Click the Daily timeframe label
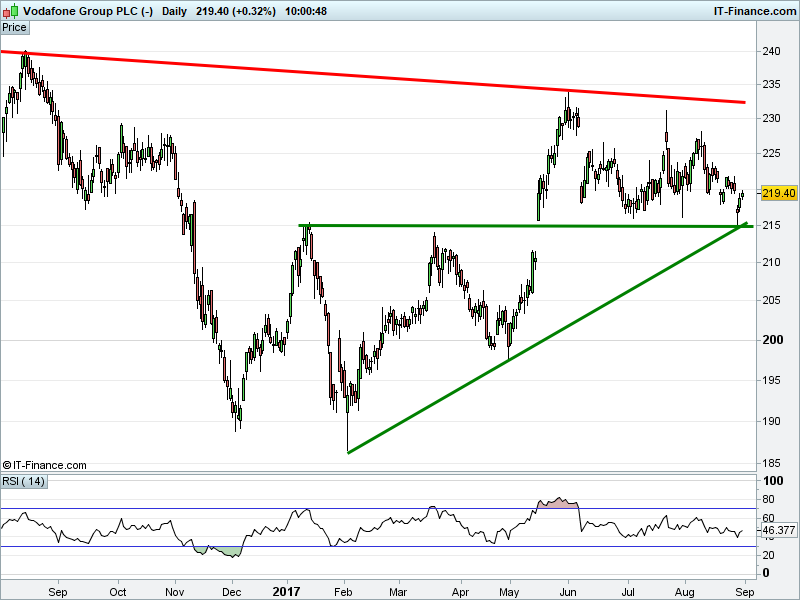Screen dimensions: 800x600 (174, 11)
